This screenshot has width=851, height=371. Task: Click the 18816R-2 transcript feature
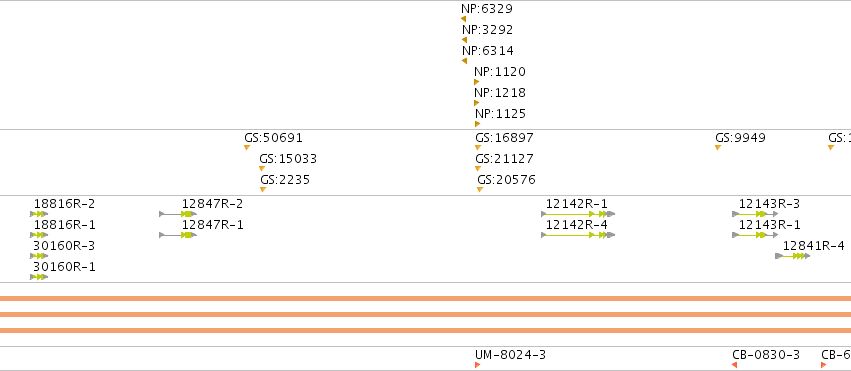point(39,214)
